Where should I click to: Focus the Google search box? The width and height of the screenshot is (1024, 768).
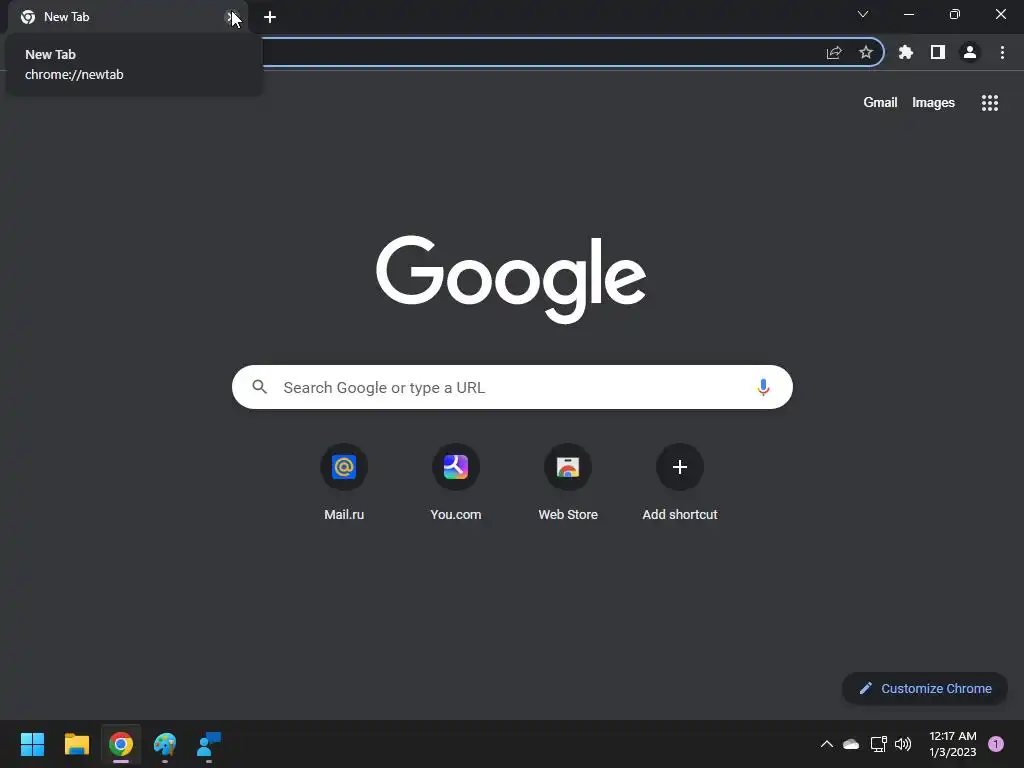click(512, 387)
